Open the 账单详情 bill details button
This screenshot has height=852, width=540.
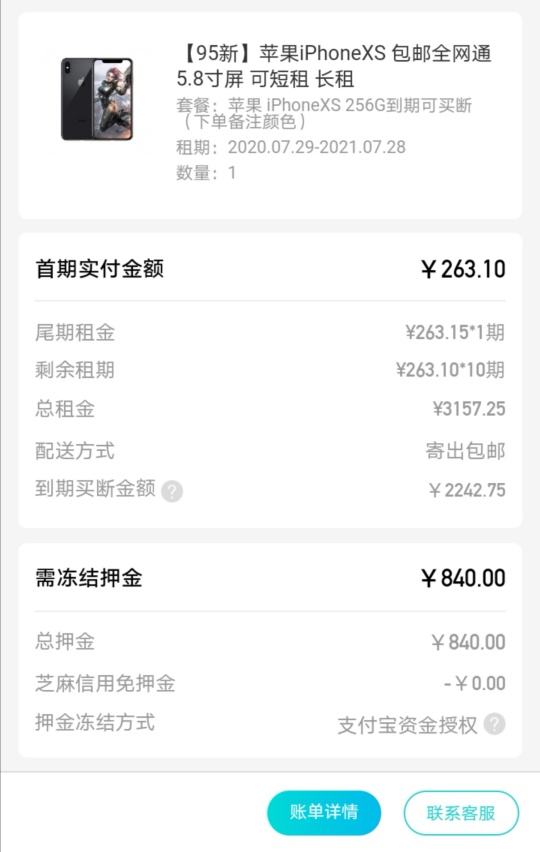[324, 812]
